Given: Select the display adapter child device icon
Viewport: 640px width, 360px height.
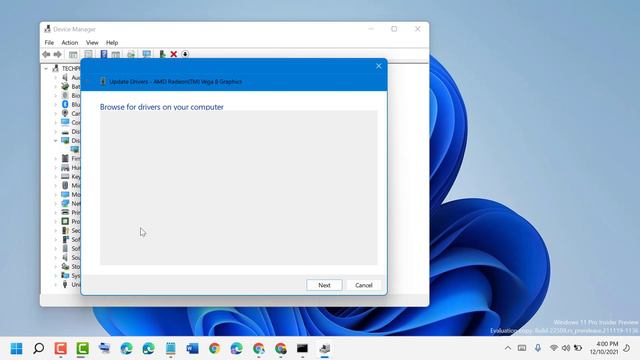Looking at the screenshot, I should click(75, 149).
